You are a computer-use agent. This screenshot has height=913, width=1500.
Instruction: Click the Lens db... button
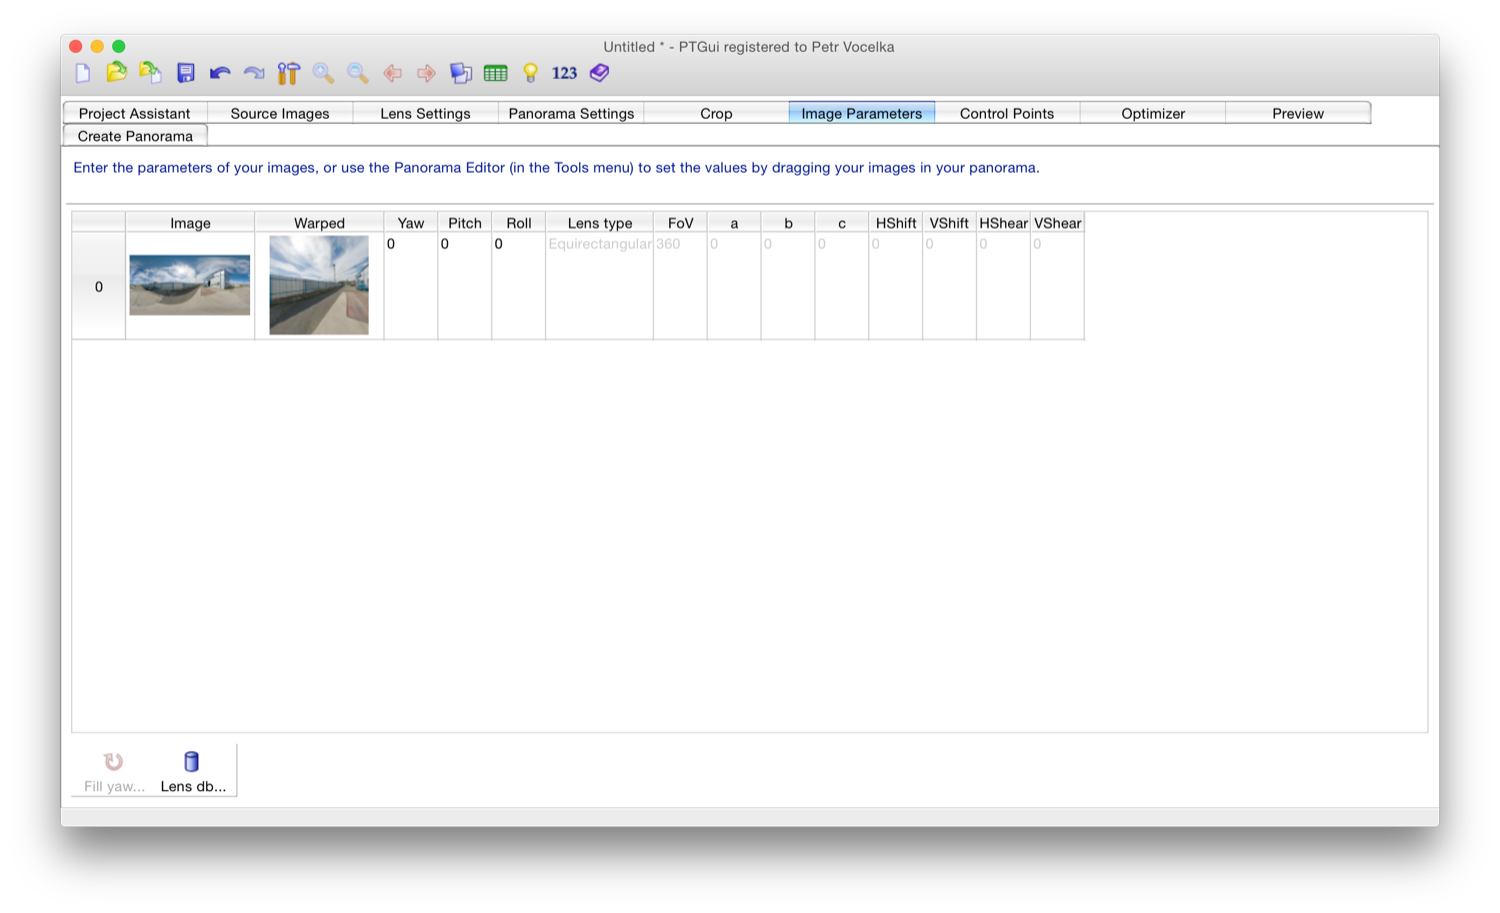click(192, 771)
